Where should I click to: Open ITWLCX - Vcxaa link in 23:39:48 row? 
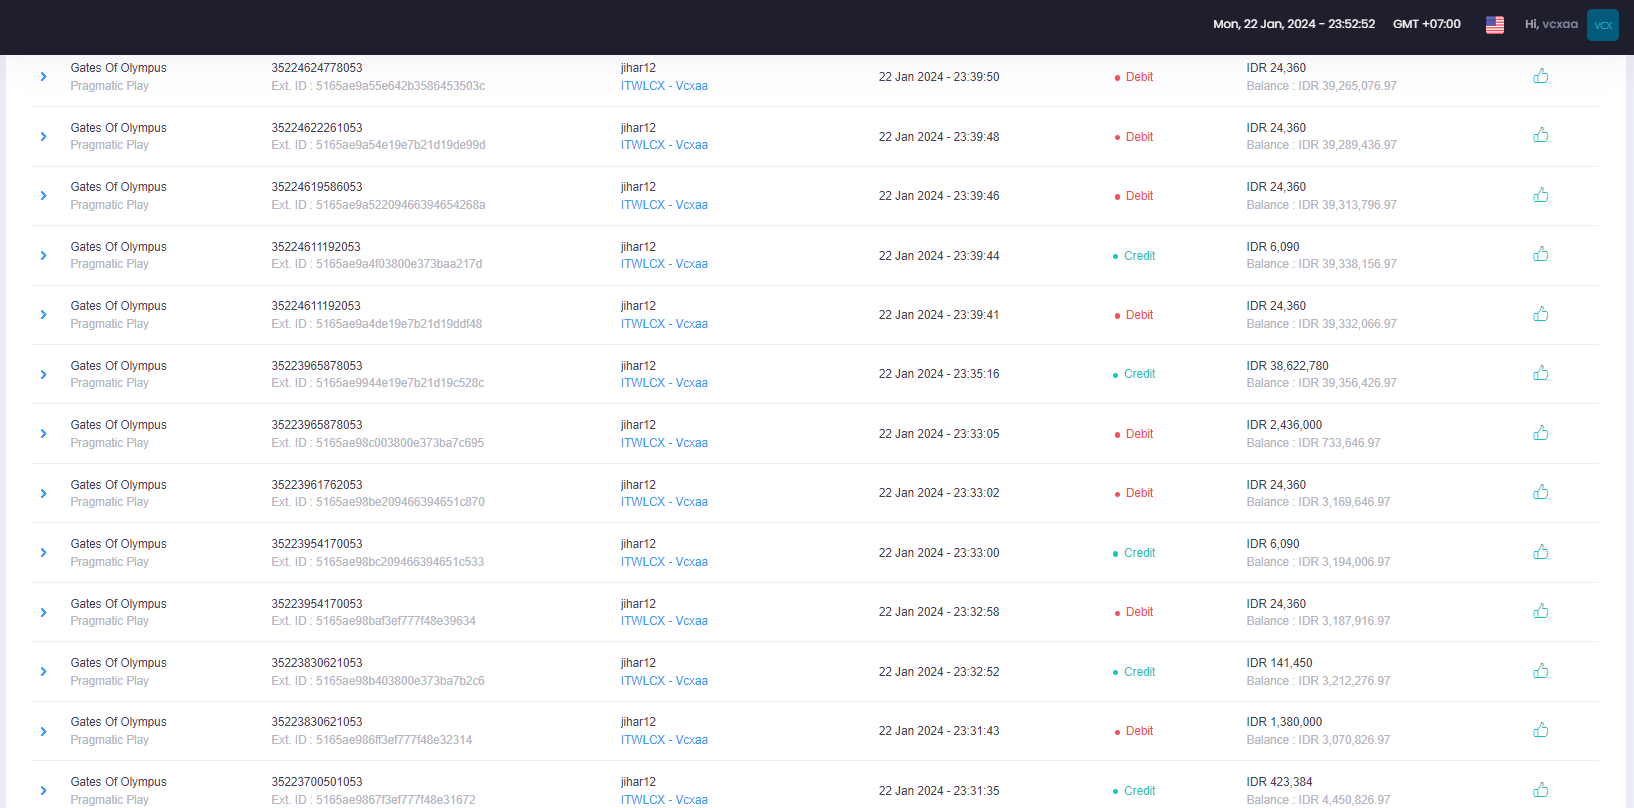[x=664, y=145]
